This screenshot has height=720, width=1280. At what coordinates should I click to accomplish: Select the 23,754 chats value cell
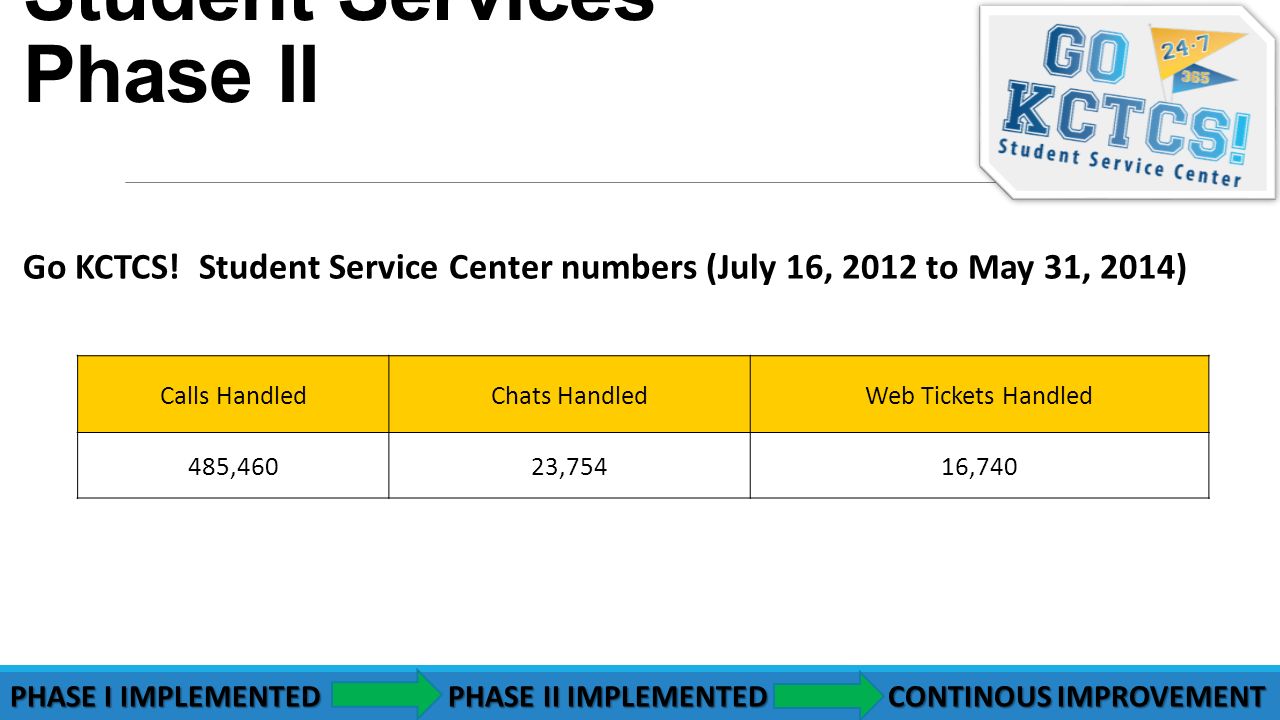[569, 466]
